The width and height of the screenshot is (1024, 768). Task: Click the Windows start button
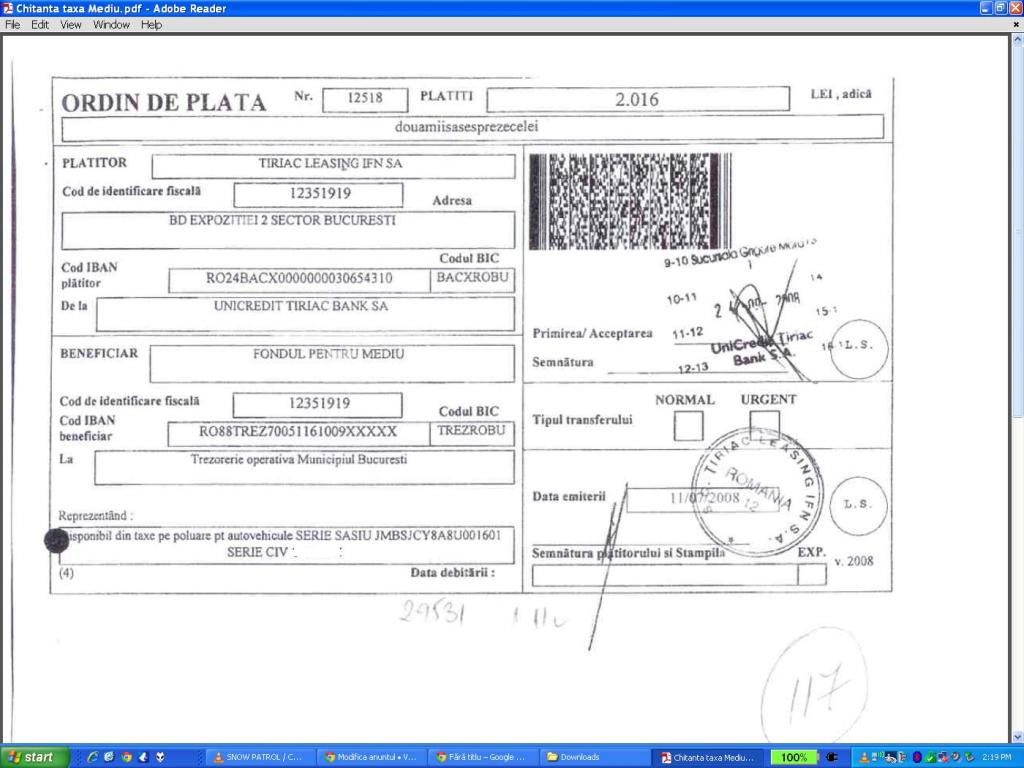tap(32, 757)
